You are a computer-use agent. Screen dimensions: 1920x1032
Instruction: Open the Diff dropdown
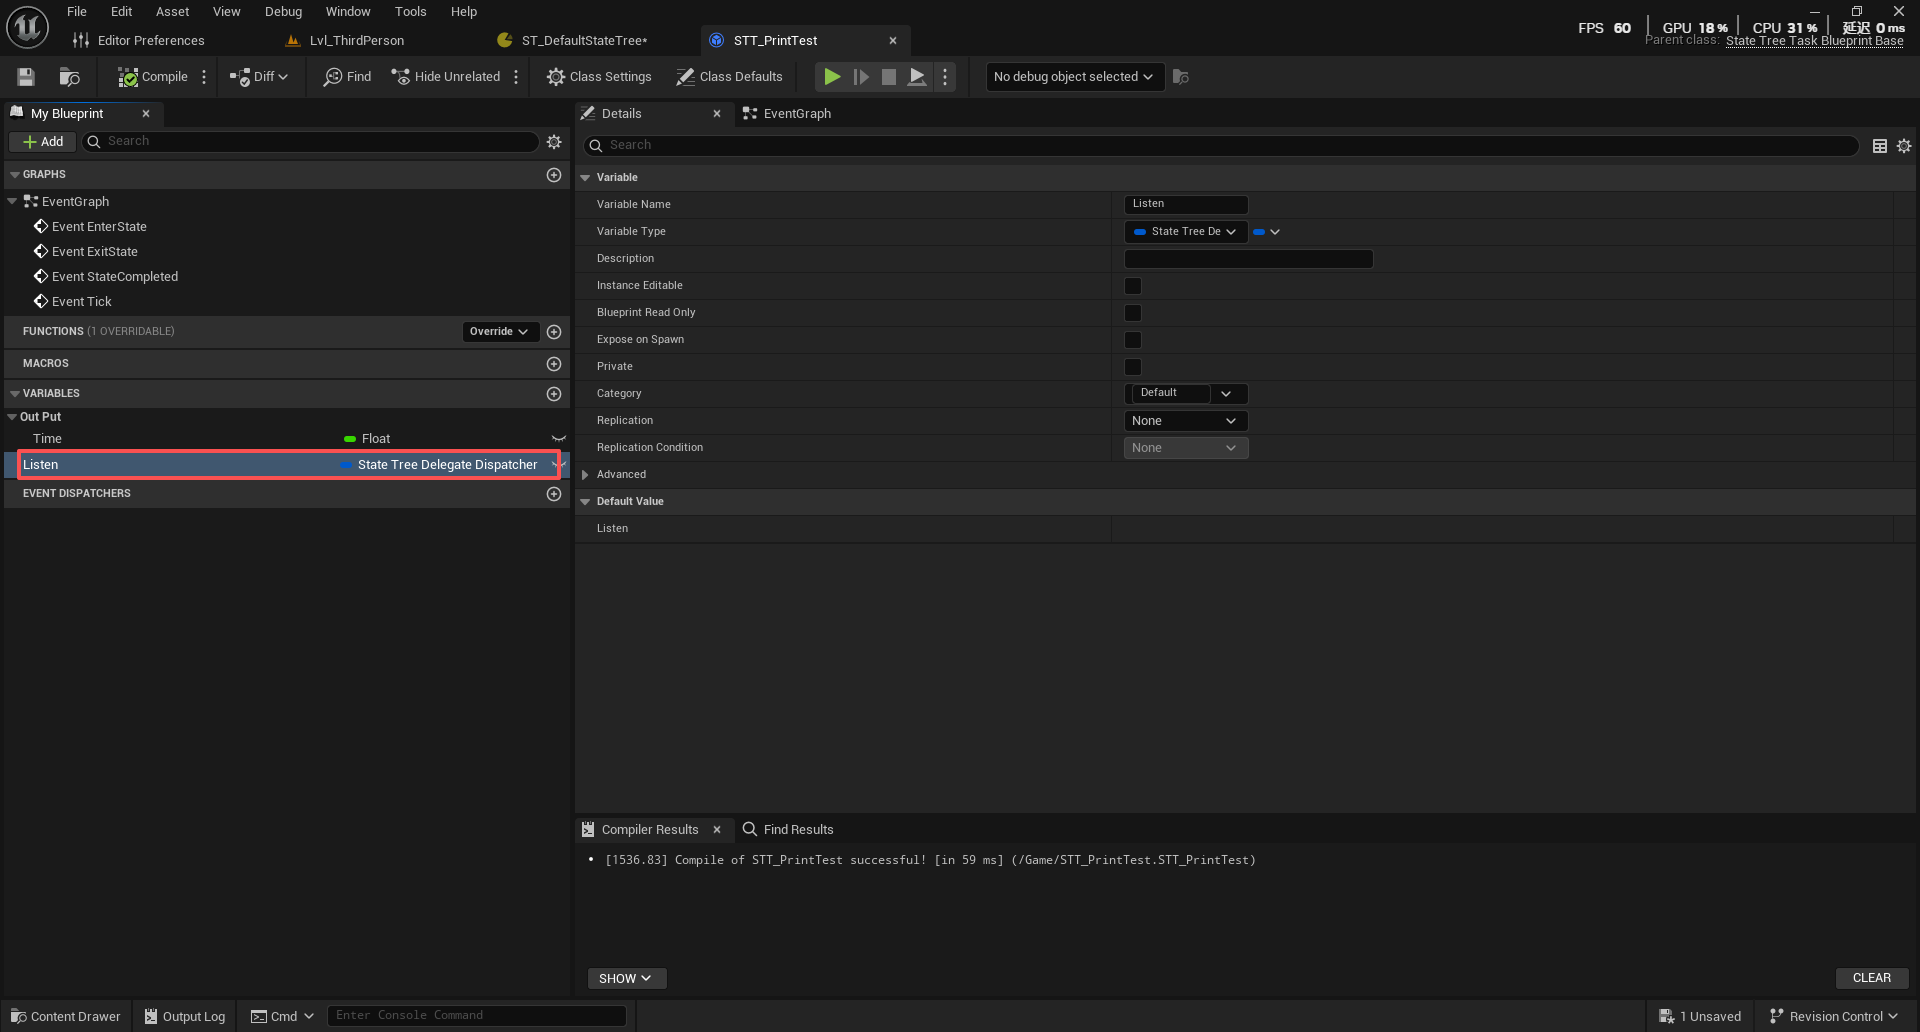(x=259, y=77)
